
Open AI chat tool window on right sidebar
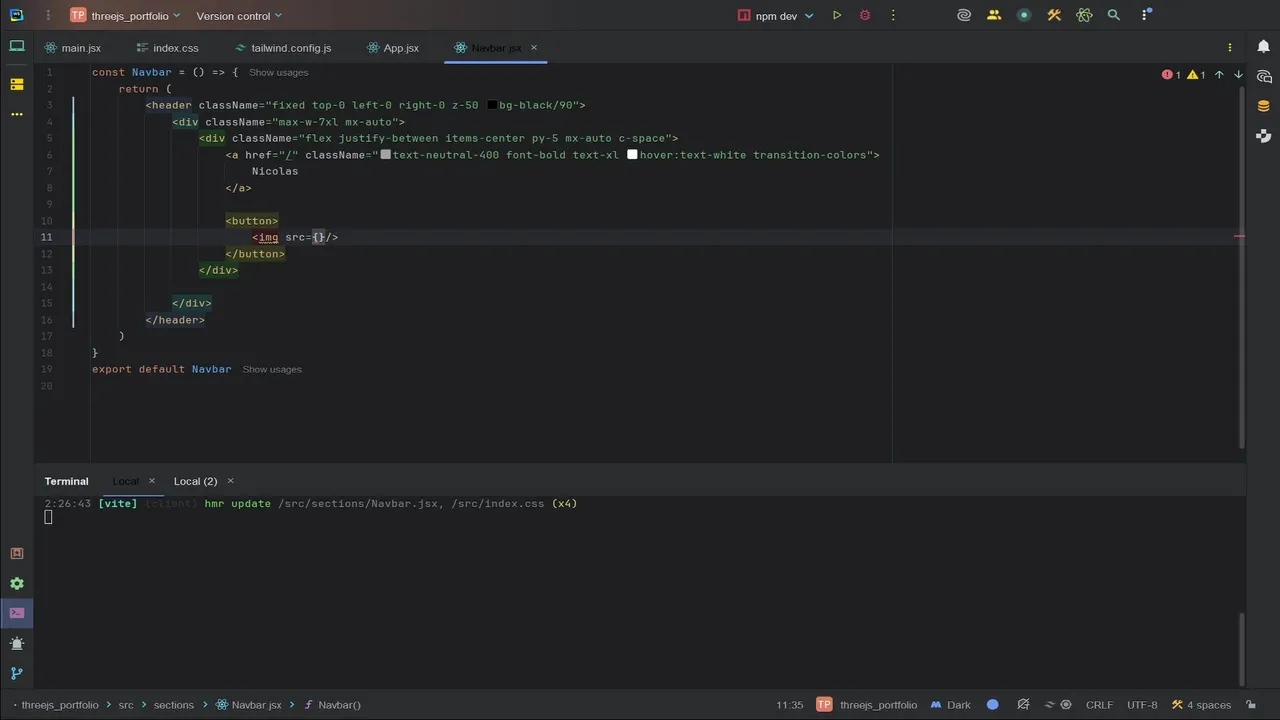pyautogui.click(x=1264, y=77)
